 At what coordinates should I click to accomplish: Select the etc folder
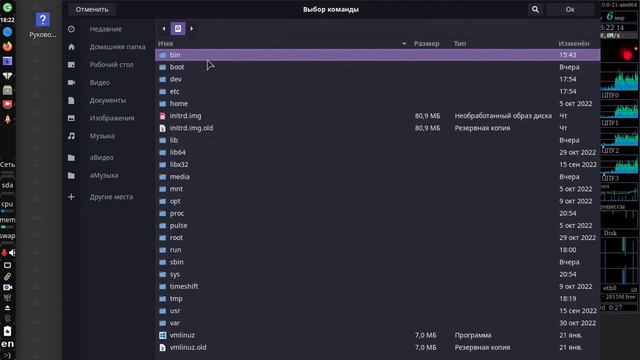(378, 91)
